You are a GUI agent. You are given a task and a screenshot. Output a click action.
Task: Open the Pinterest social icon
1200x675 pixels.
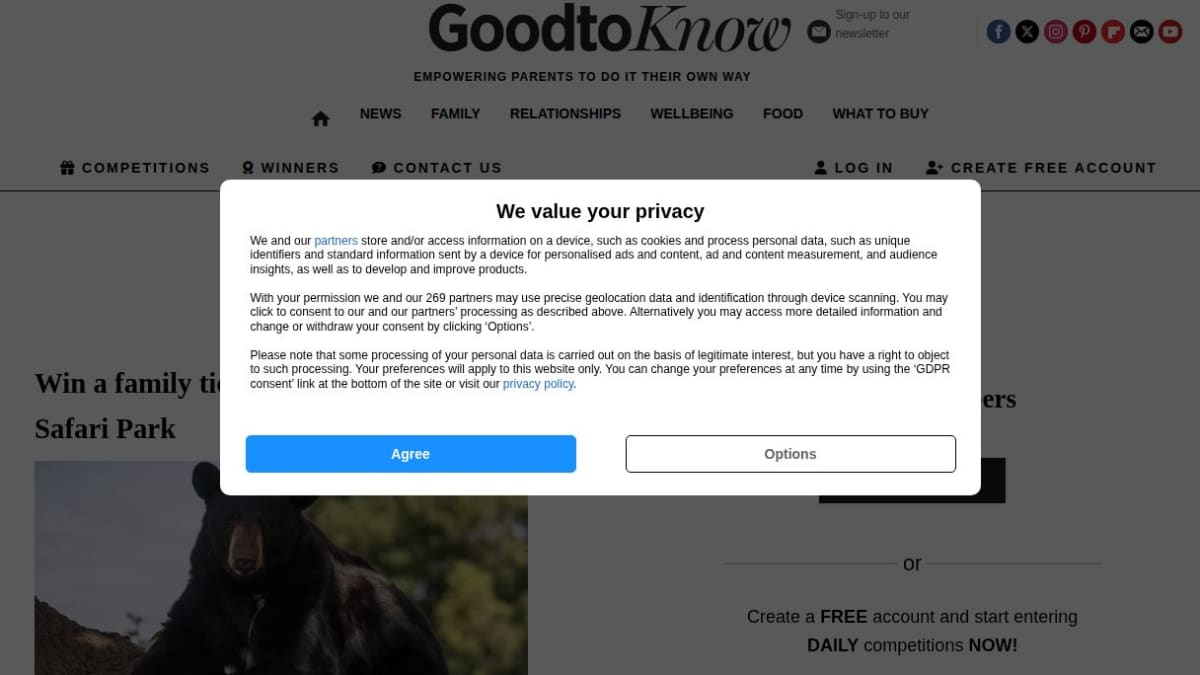[x=1084, y=32]
